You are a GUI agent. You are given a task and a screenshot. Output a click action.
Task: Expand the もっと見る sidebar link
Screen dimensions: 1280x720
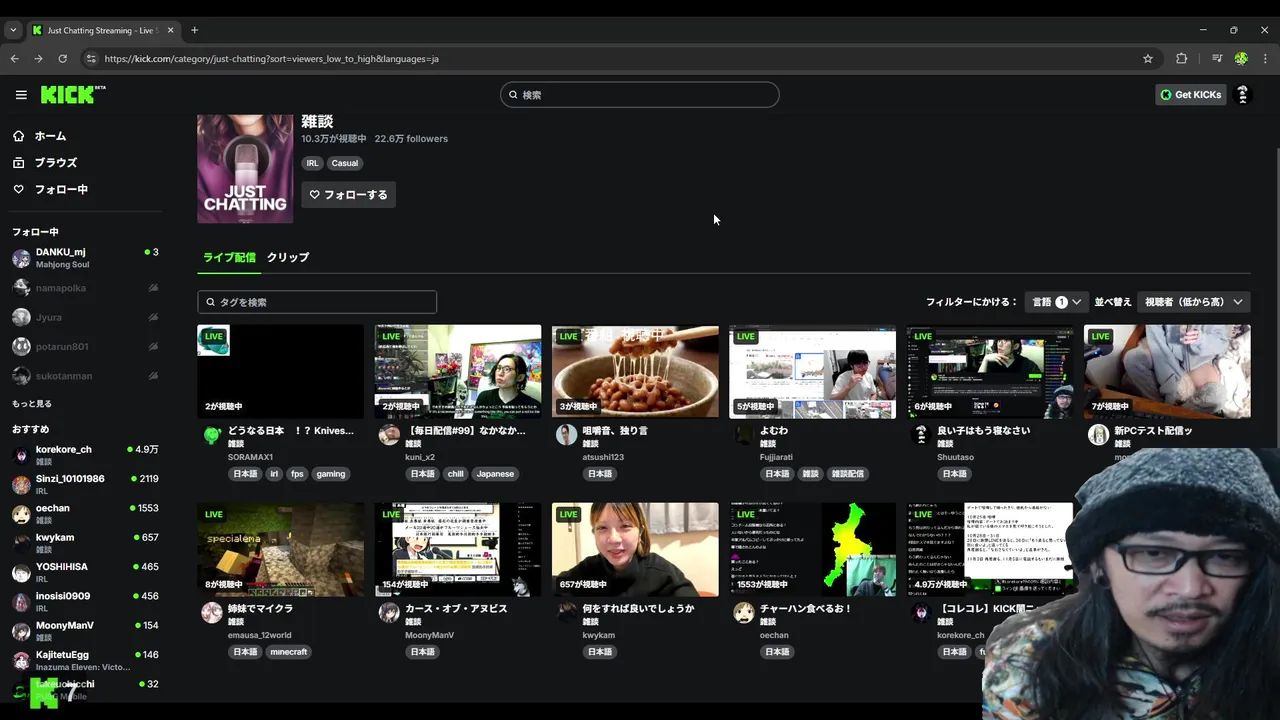pos(32,404)
